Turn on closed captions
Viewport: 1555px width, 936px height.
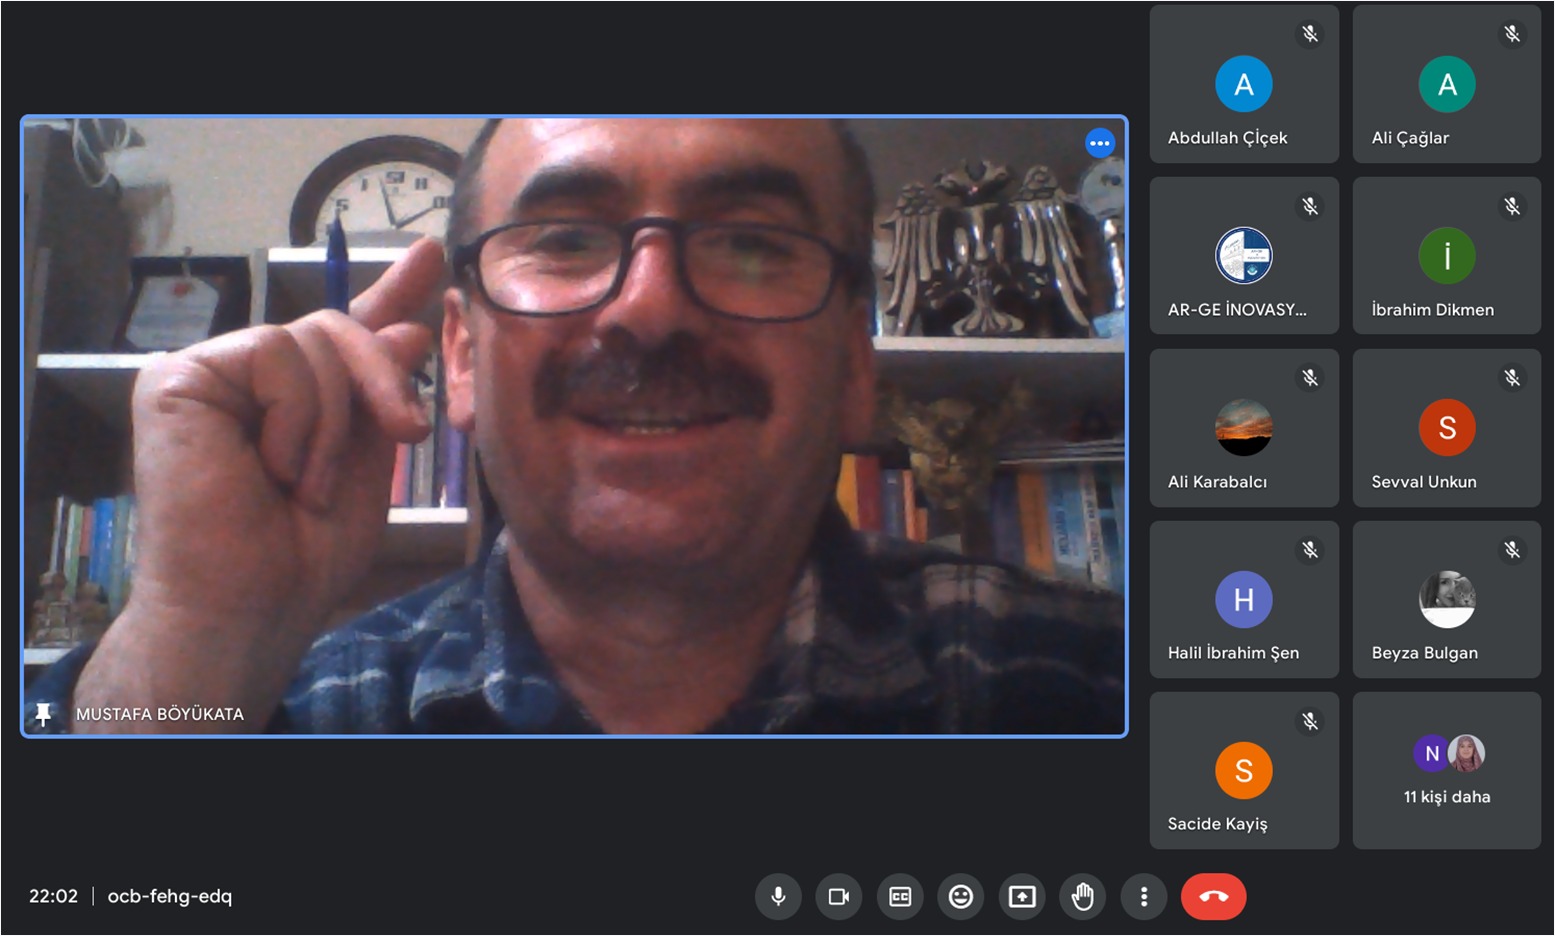[x=900, y=897]
